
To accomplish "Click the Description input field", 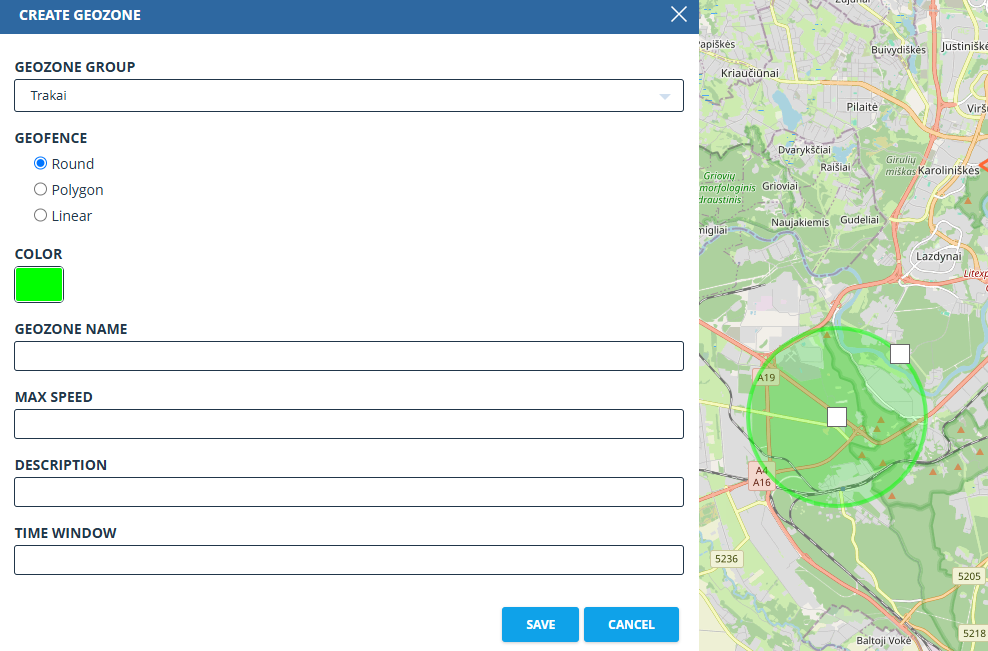I will tap(349, 491).
